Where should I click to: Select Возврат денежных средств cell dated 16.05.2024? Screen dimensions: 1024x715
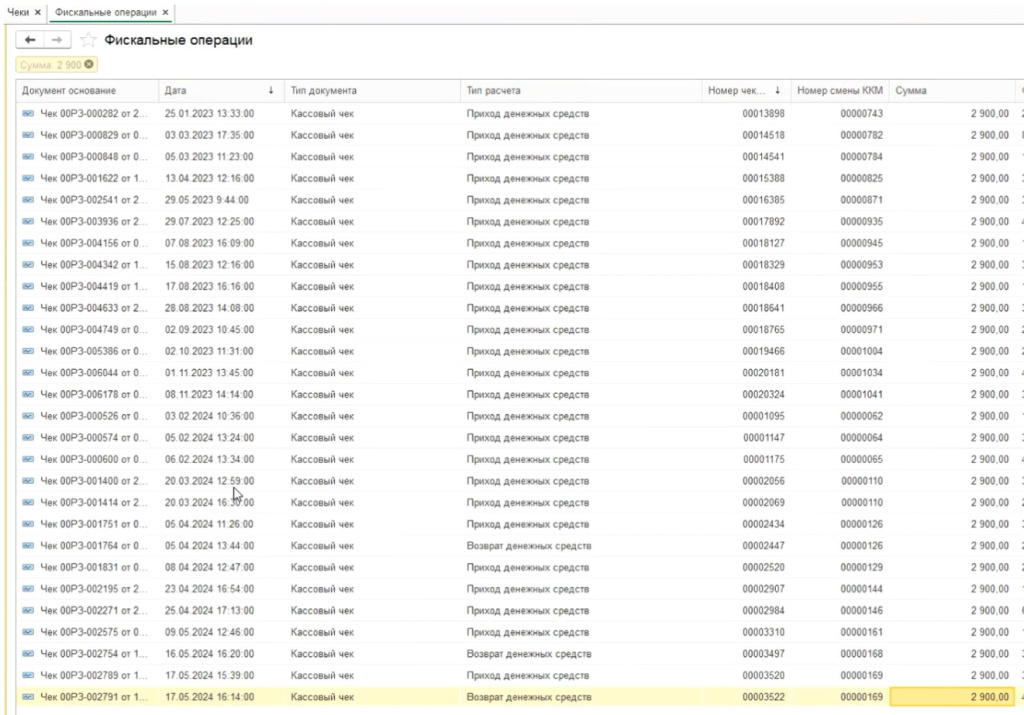point(529,654)
